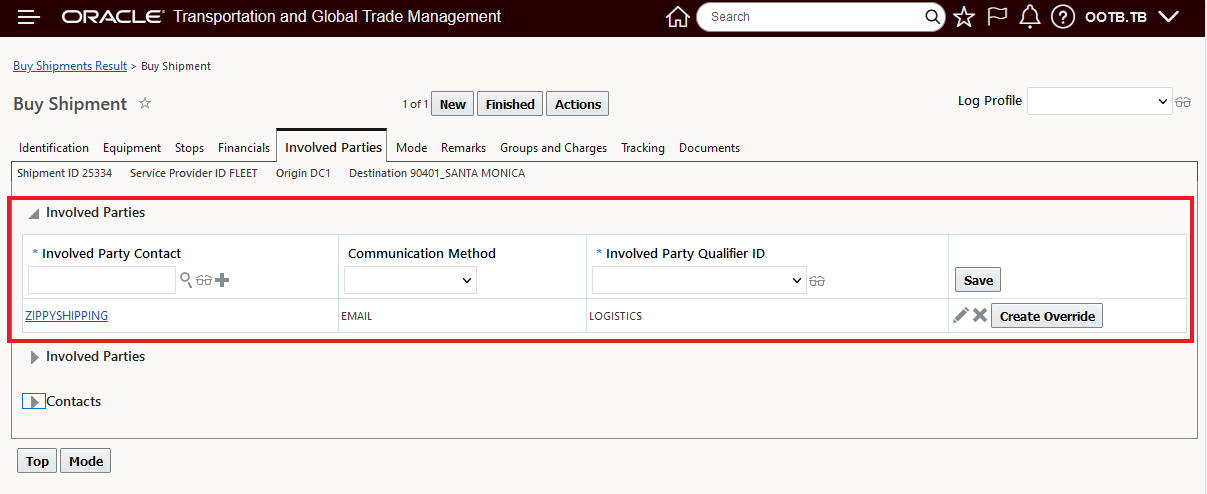This screenshot has height=494, width=1207.
Task: Open the hamburger navigation menu
Action: click(29, 17)
